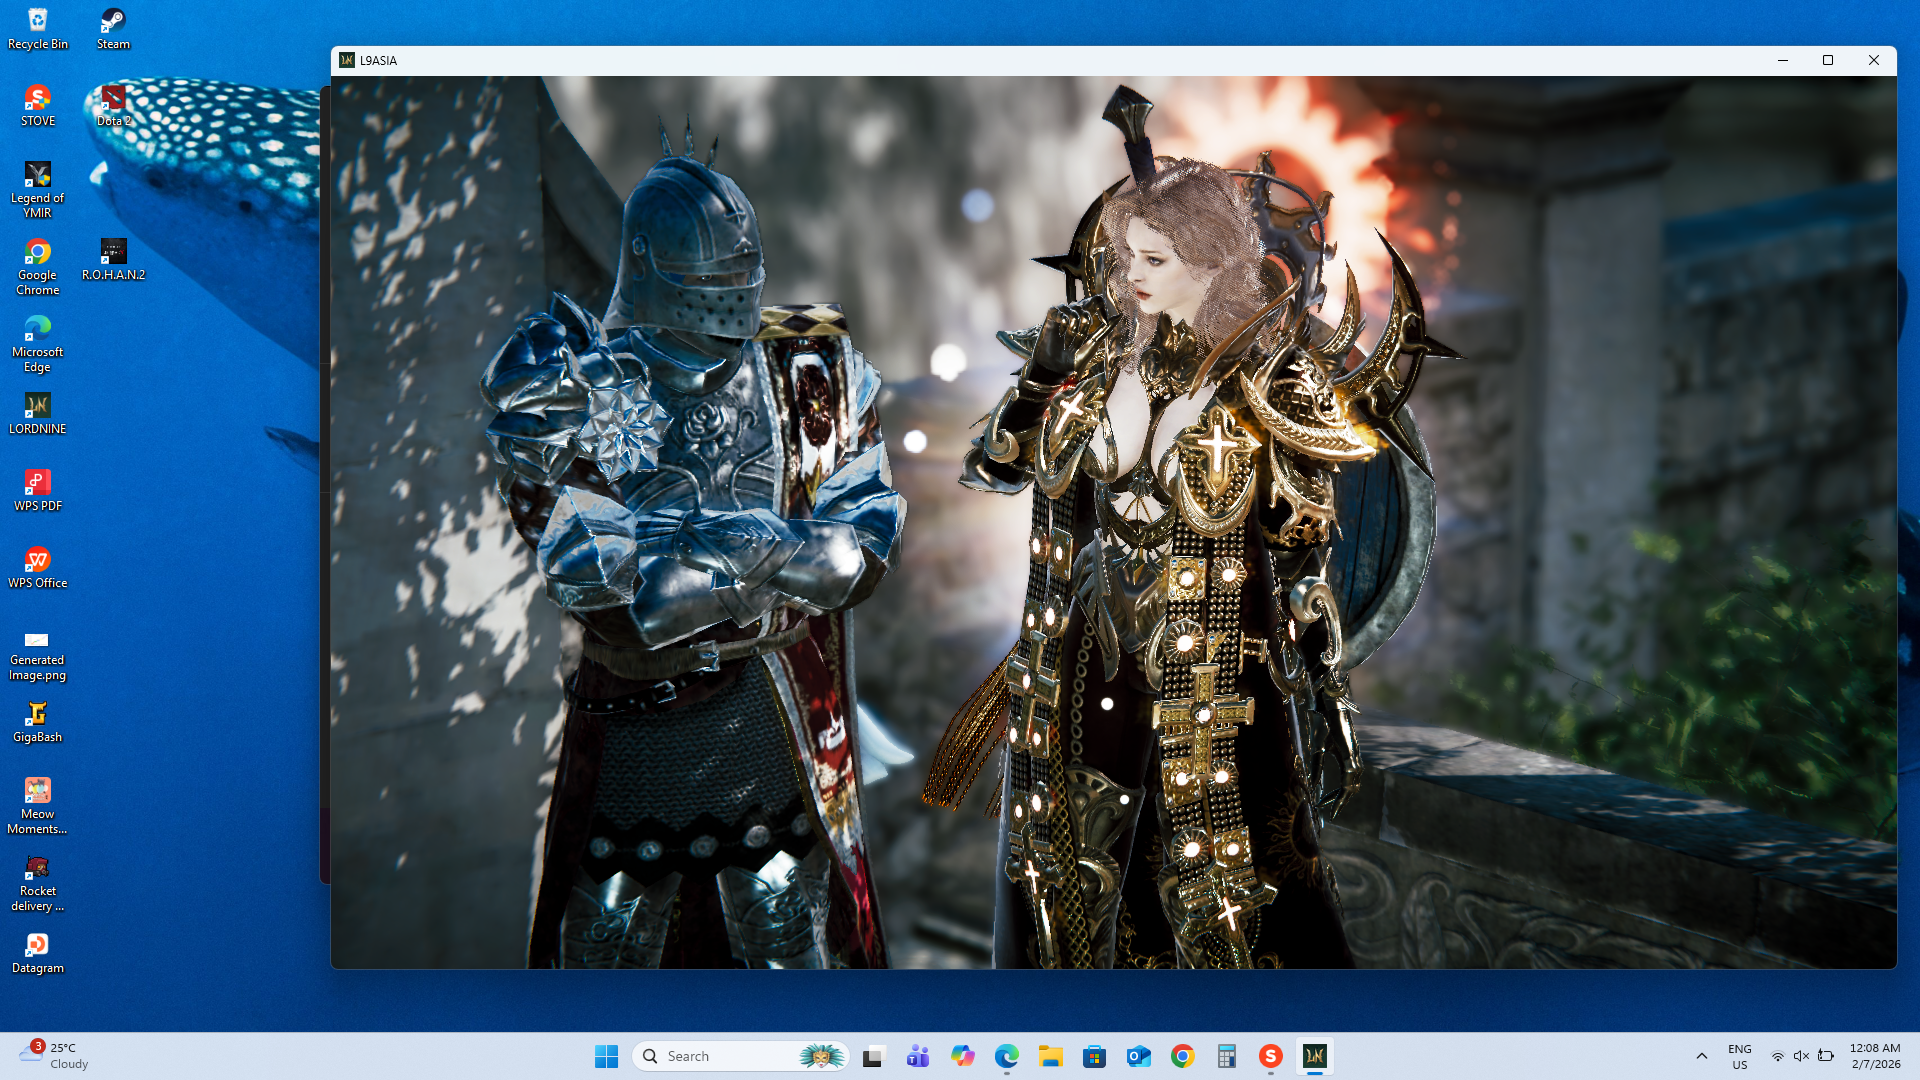Open the Recycle Bin icon

coord(38,27)
